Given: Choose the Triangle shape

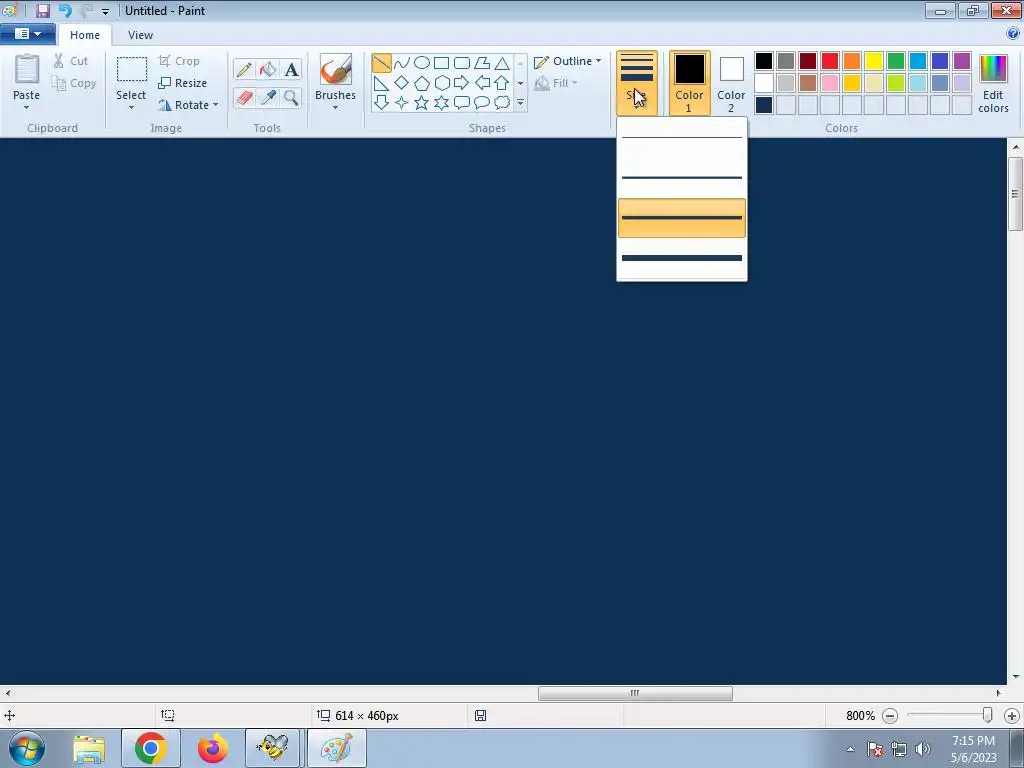Looking at the screenshot, I should 502,63.
